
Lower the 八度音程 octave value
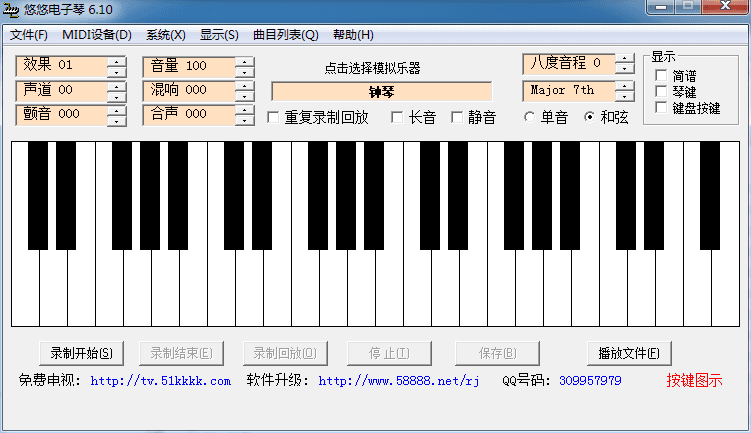click(x=625, y=69)
